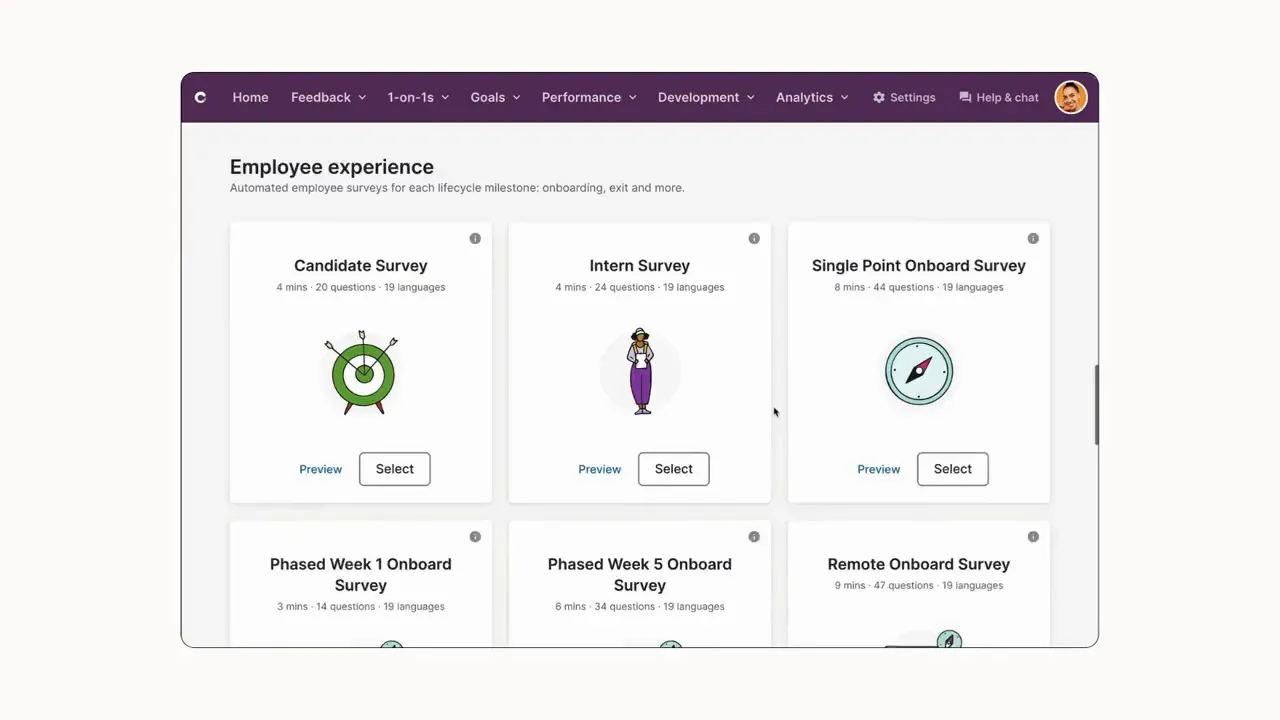Open info icon on Candidate Survey card
The width and height of the screenshot is (1280, 720).
click(x=475, y=238)
